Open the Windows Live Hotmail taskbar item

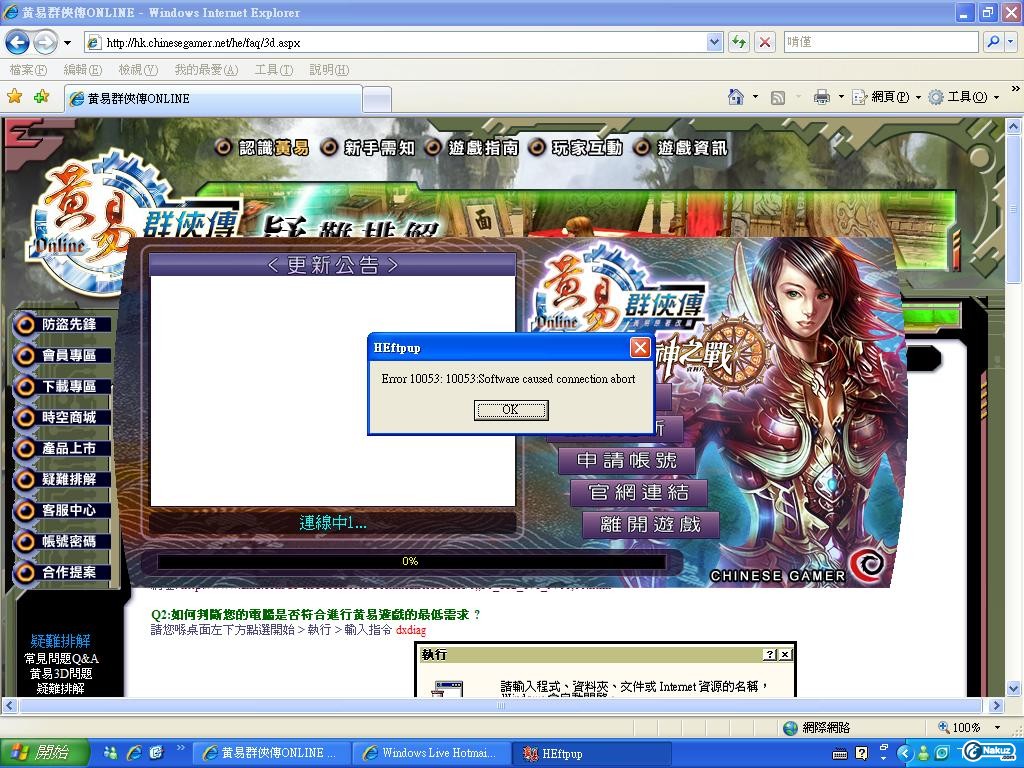click(431, 753)
